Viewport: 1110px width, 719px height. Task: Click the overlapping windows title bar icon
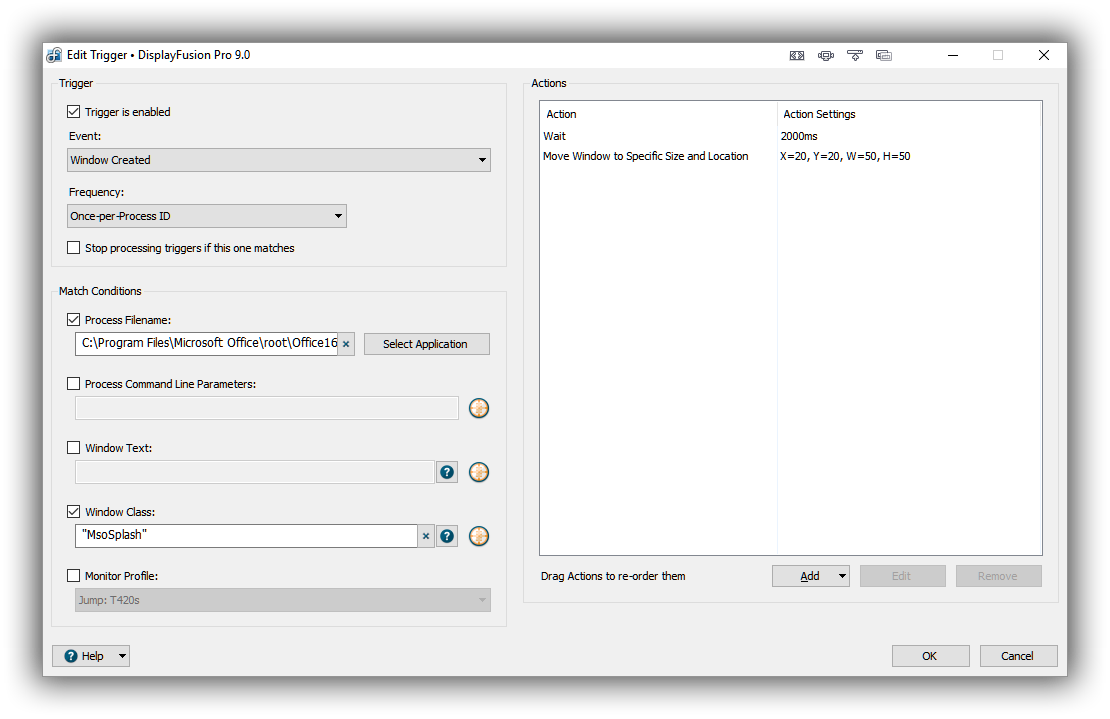click(884, 56)
